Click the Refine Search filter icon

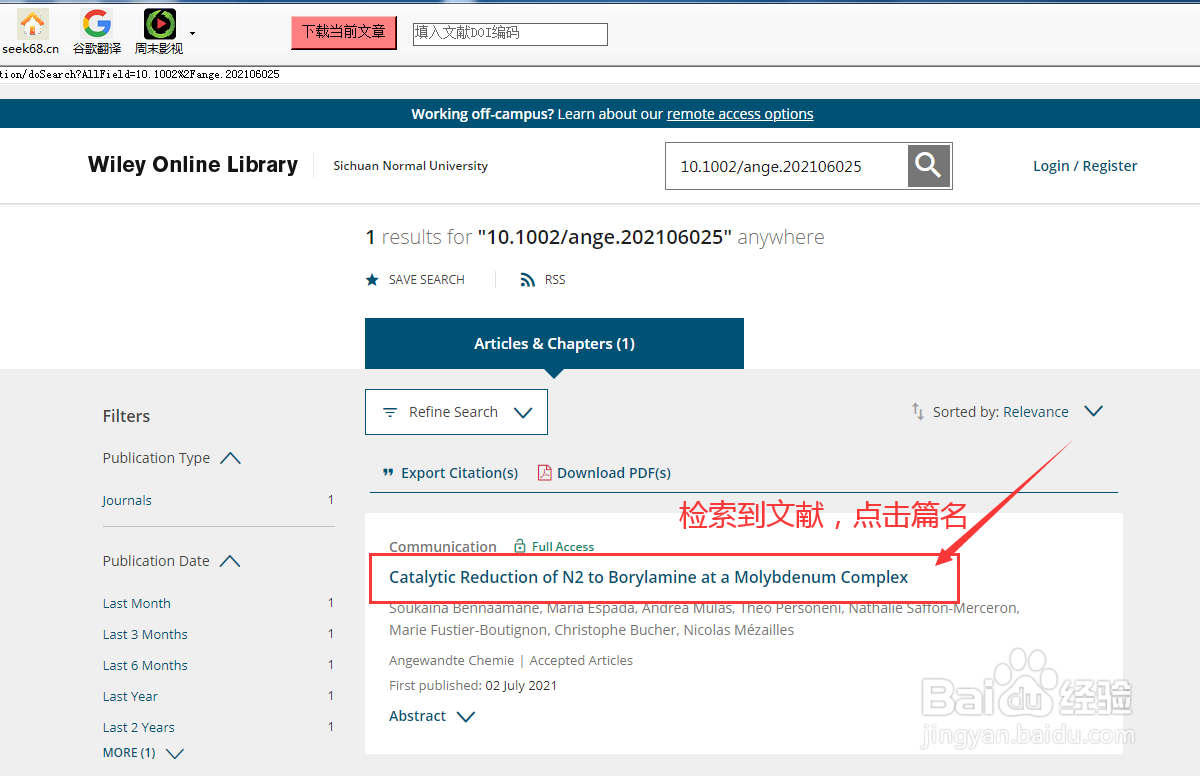pyautogui.click(x=390, y=411)
